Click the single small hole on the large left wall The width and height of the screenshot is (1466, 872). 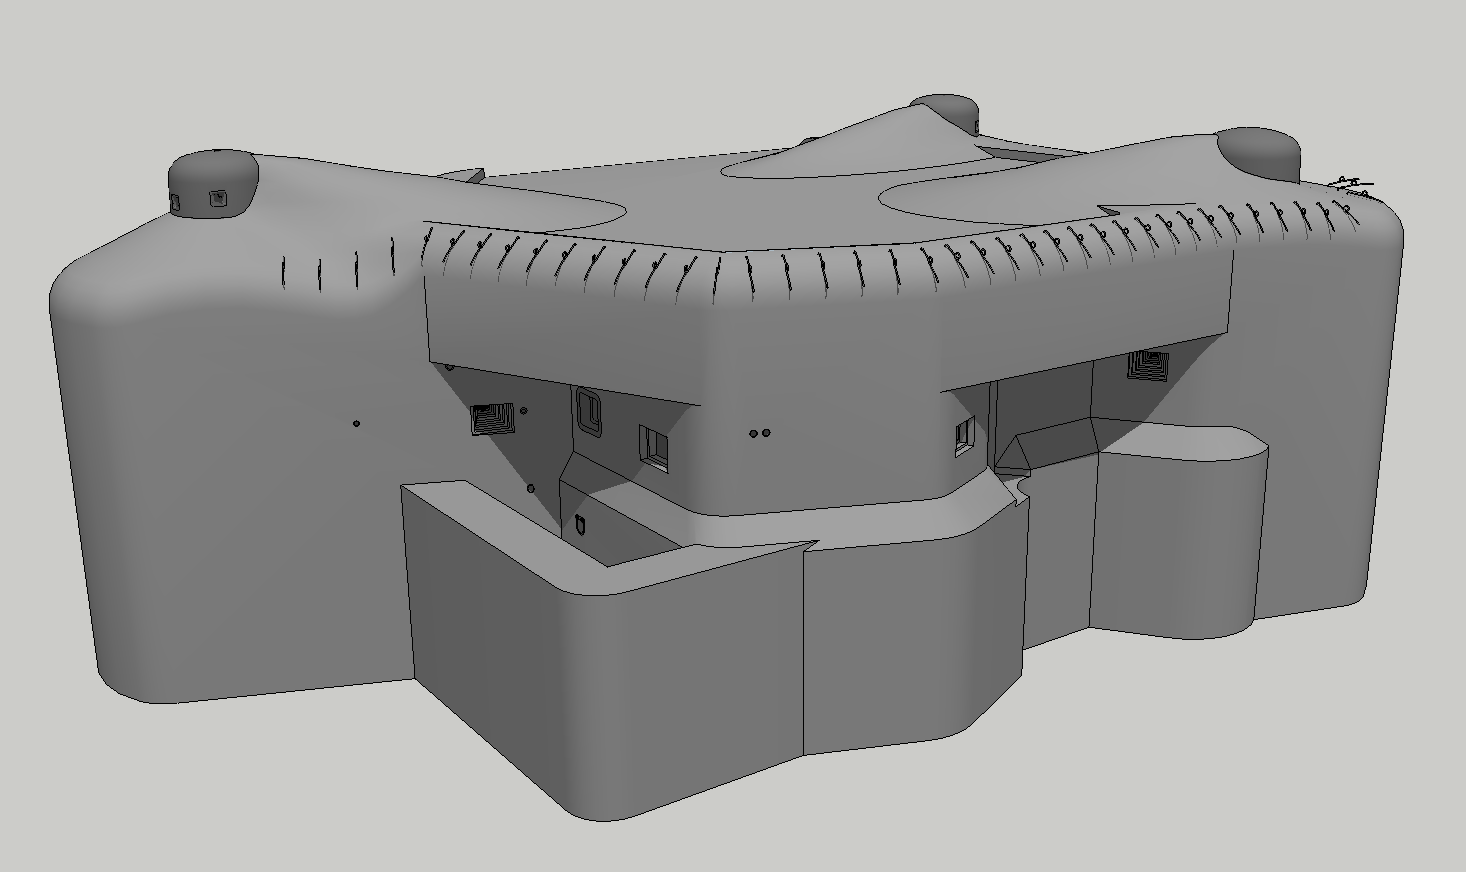coord(357,424)
